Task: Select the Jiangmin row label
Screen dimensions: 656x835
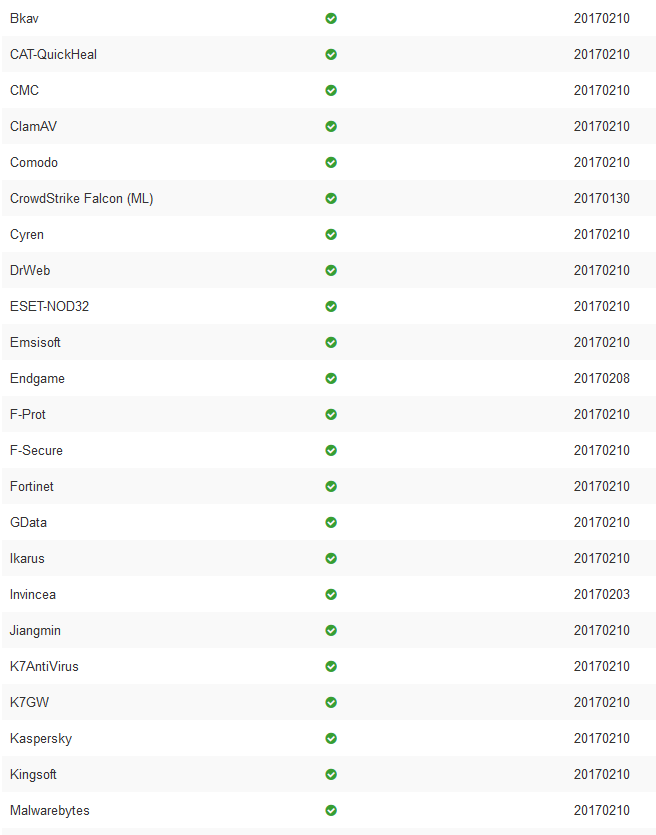Action: coord(35,631)
